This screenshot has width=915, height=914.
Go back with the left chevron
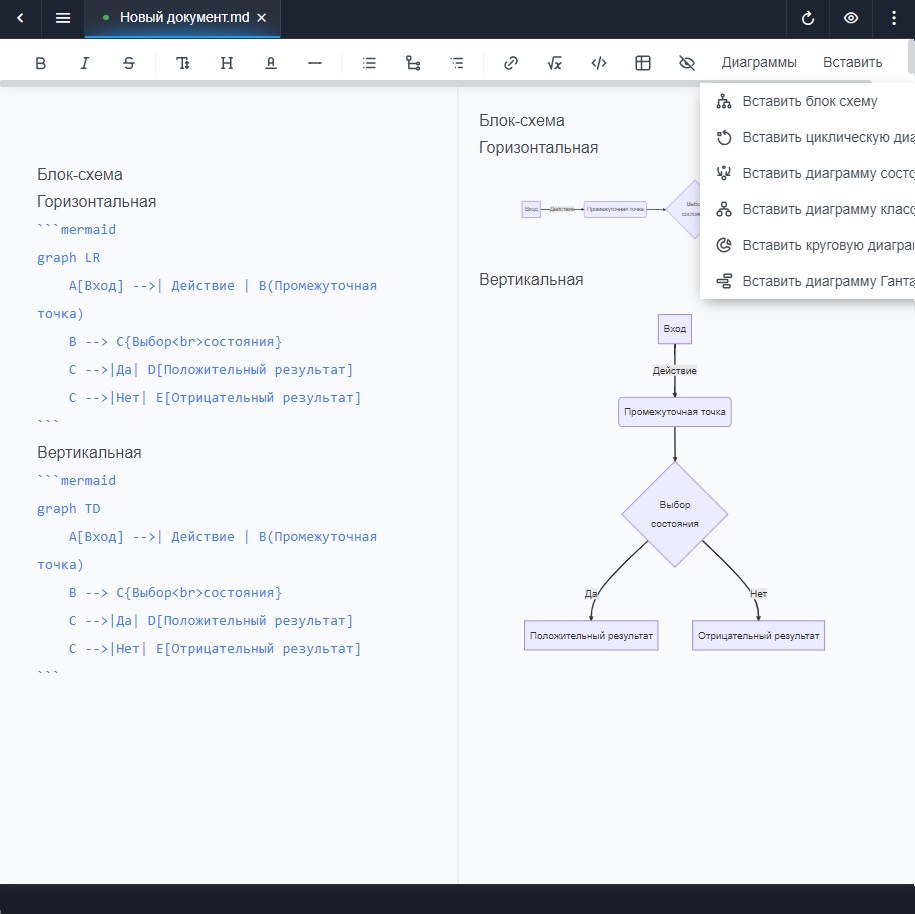[x=20, y=18]
